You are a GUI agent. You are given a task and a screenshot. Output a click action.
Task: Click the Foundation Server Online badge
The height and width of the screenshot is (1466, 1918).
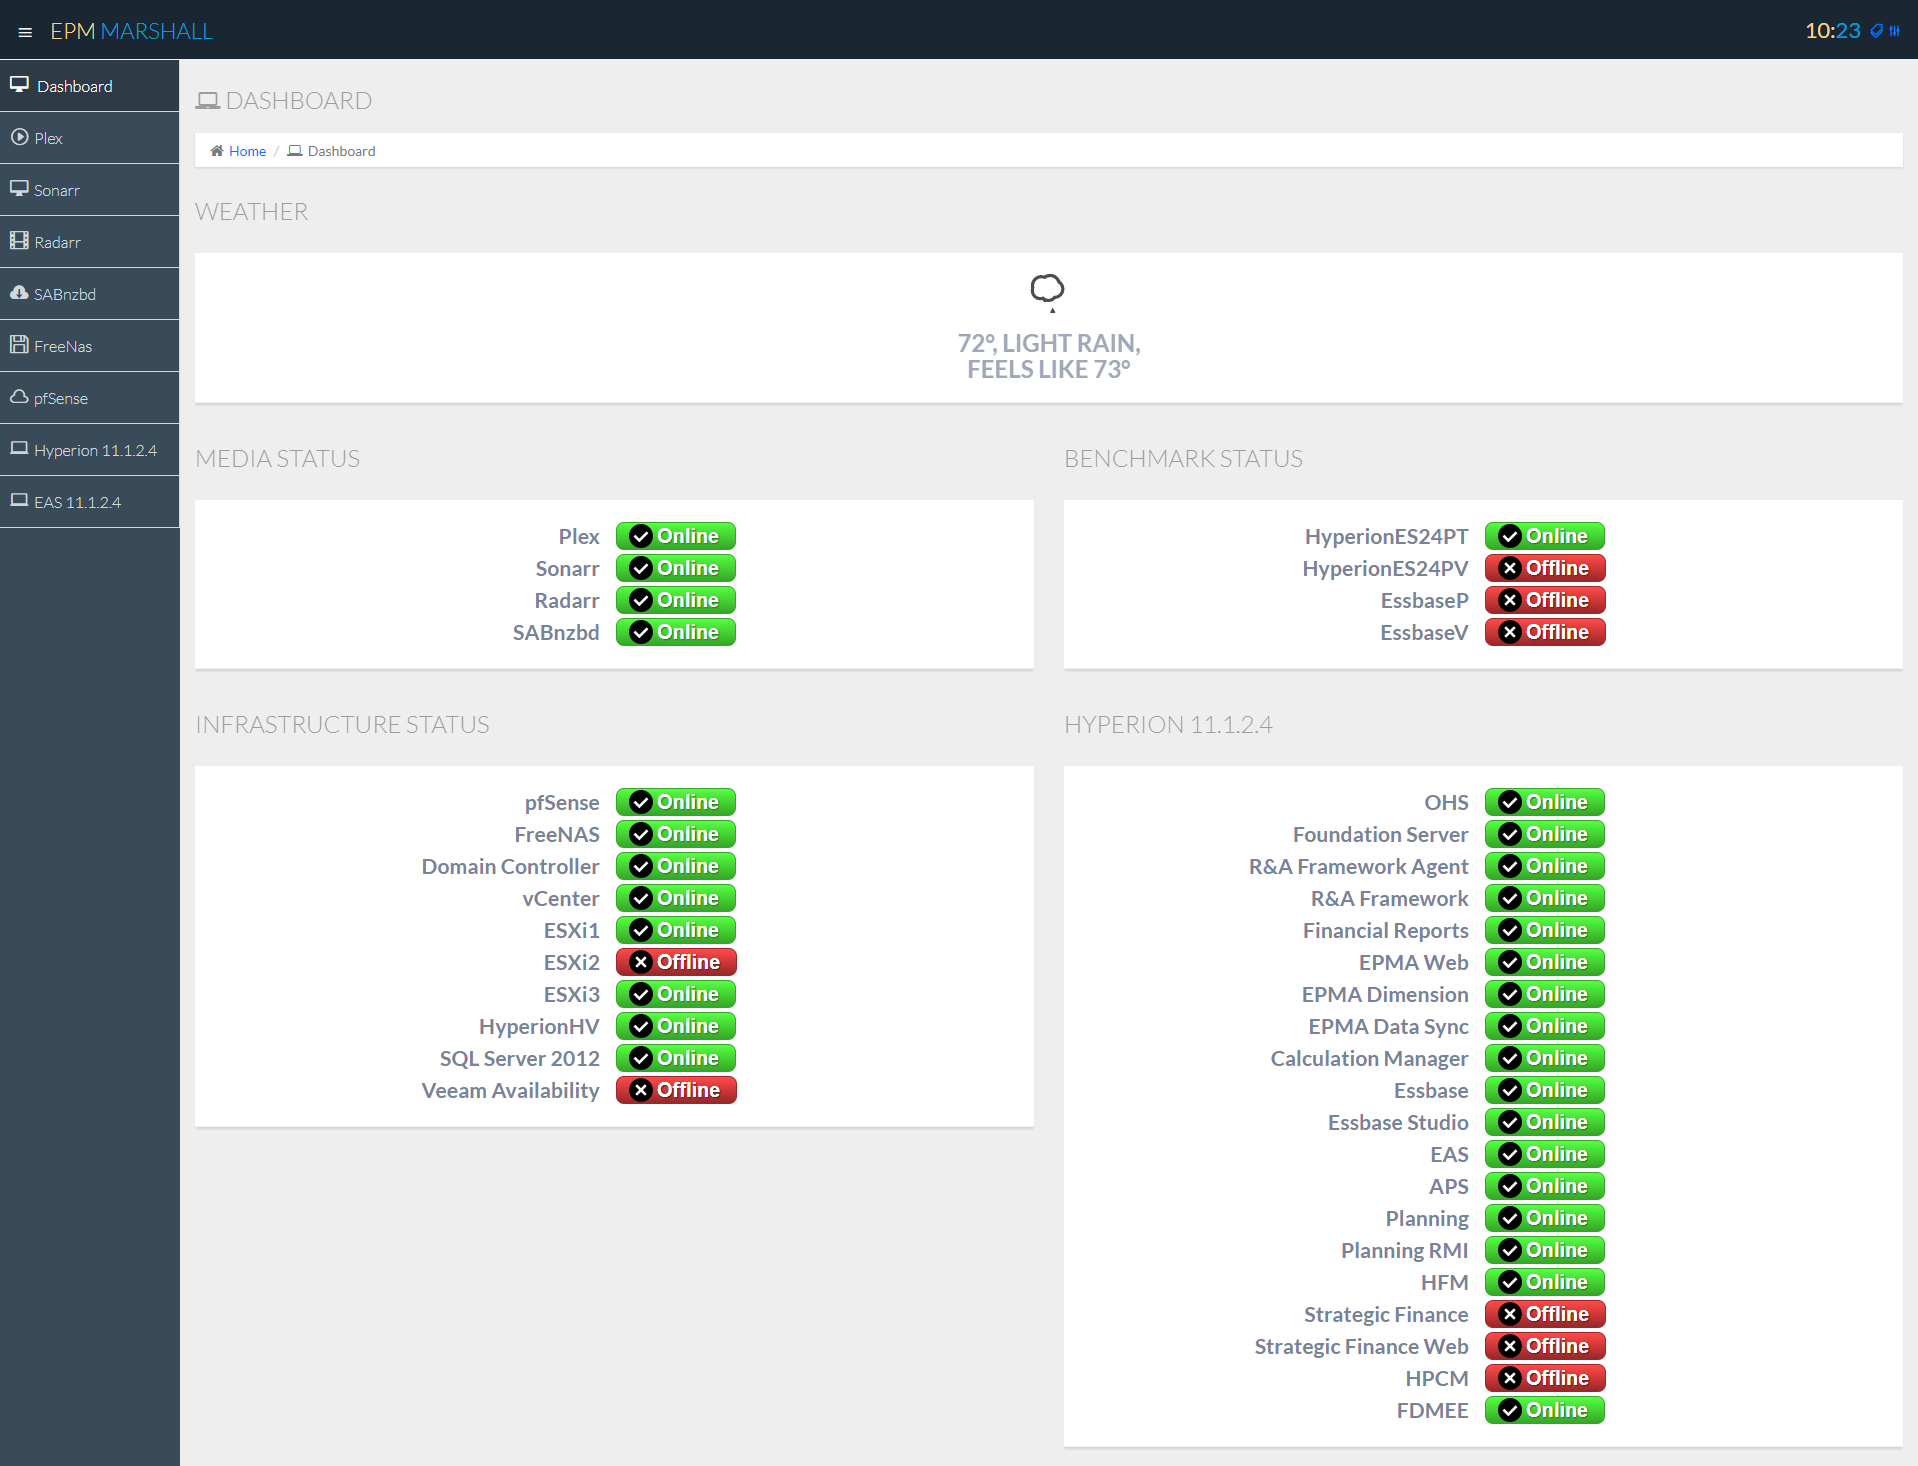[1545, 834]
